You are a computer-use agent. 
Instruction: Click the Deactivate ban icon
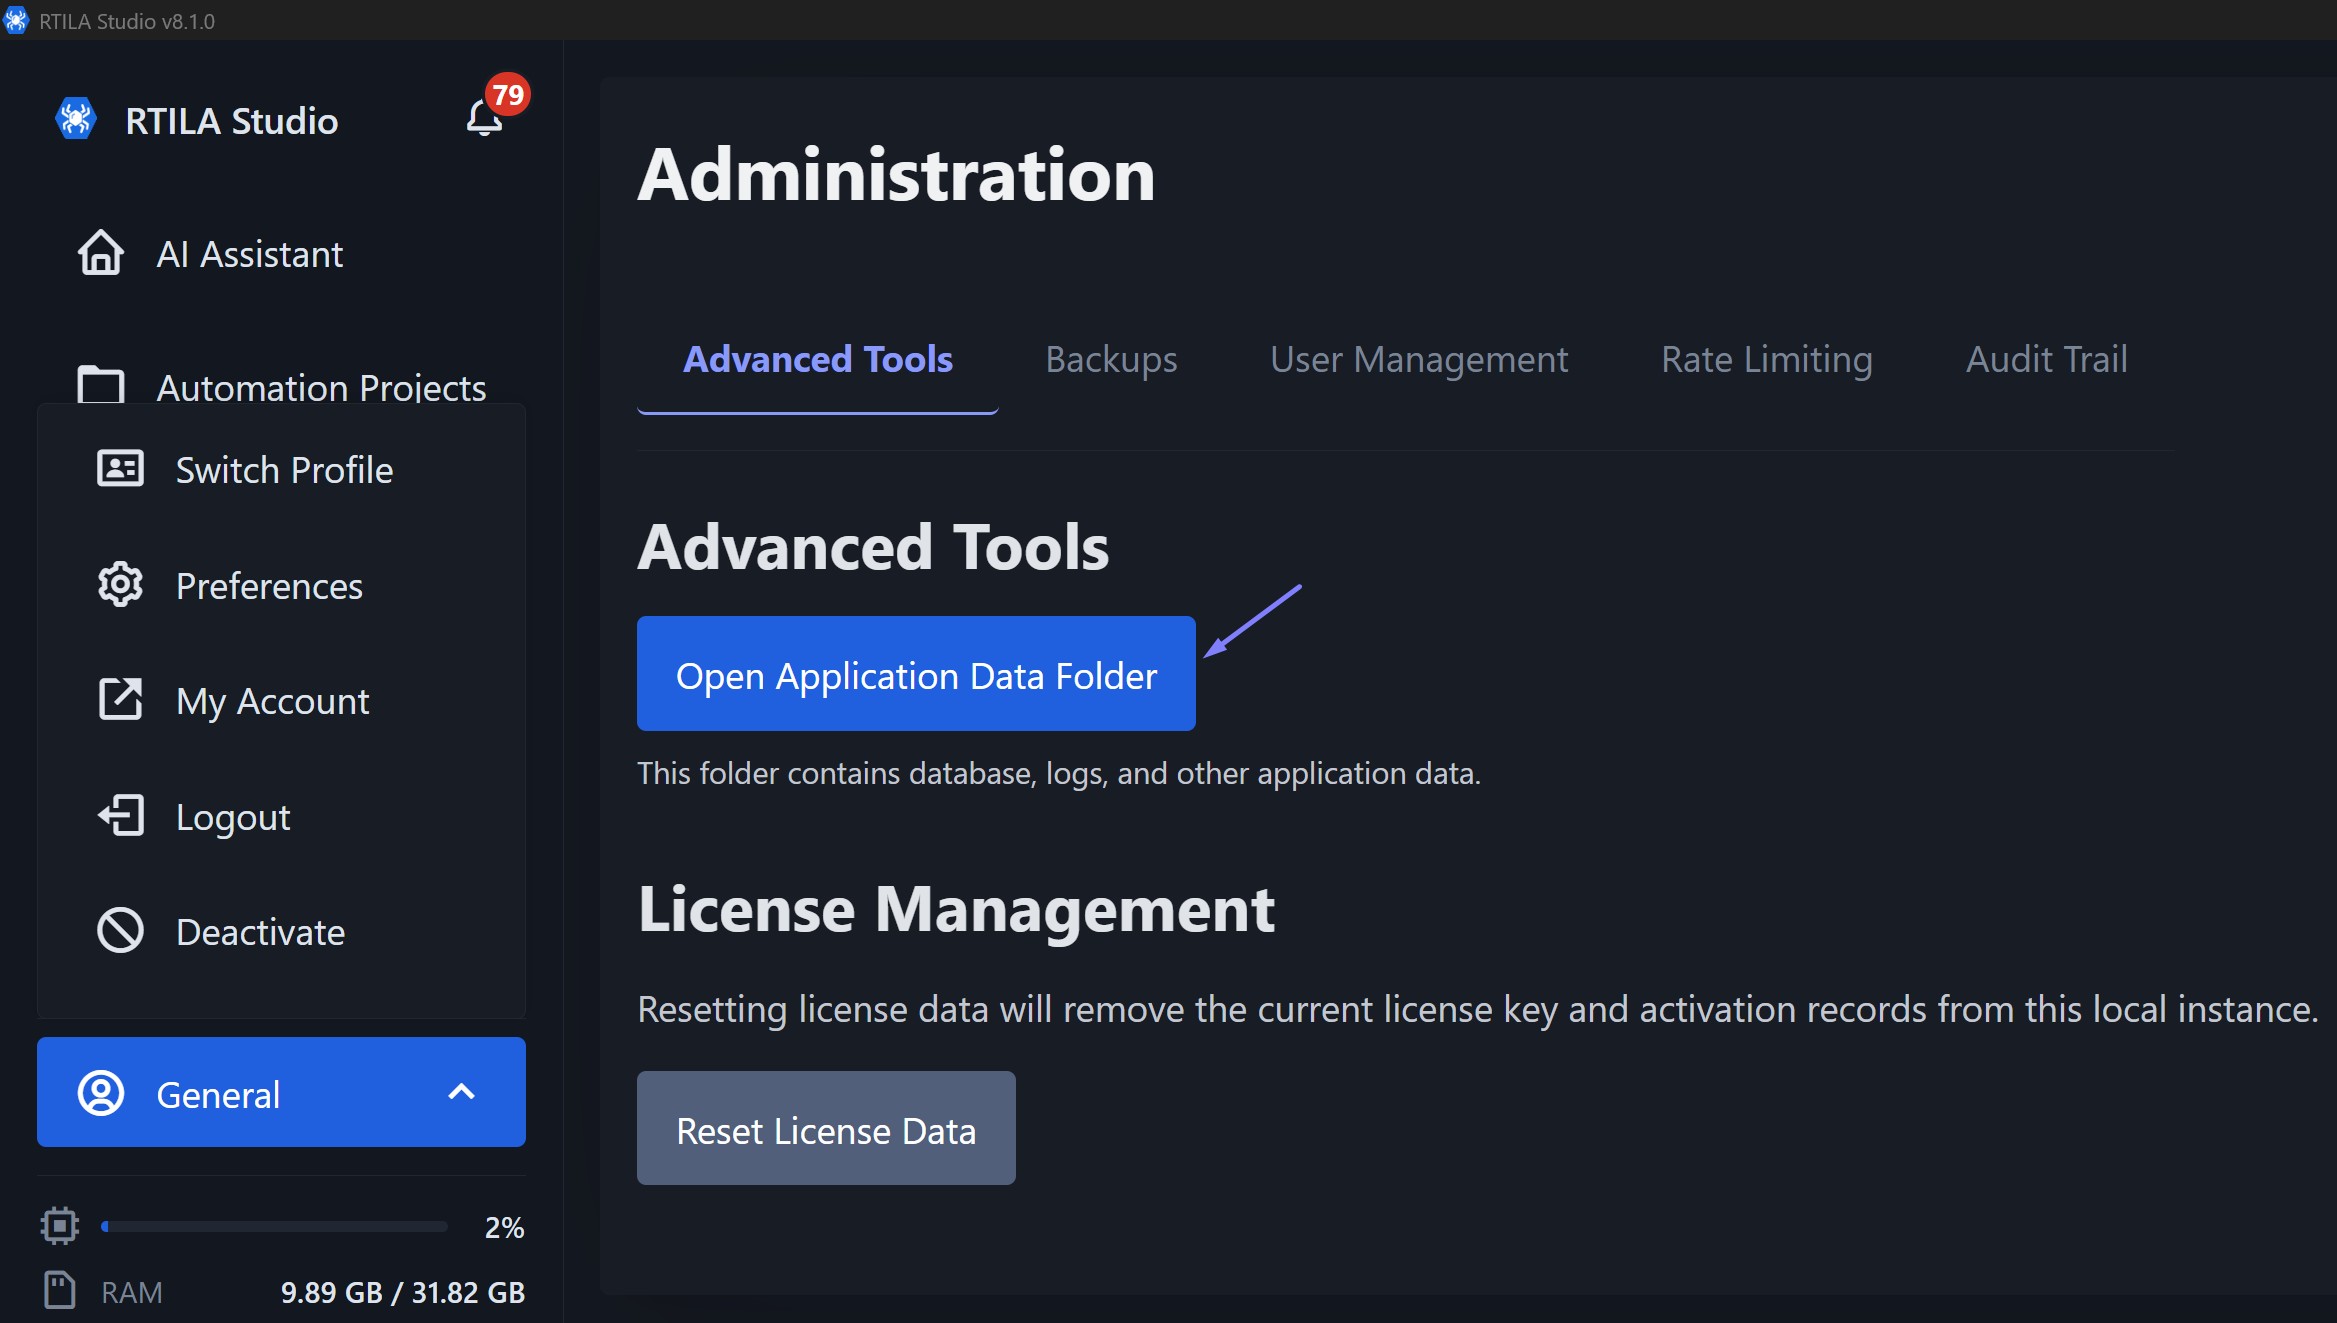120,930
